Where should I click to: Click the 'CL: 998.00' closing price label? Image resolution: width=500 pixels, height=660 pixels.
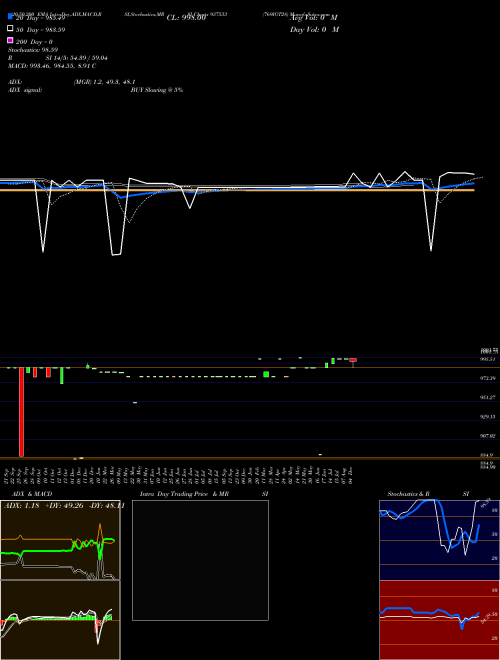click(x=186, y=18)
